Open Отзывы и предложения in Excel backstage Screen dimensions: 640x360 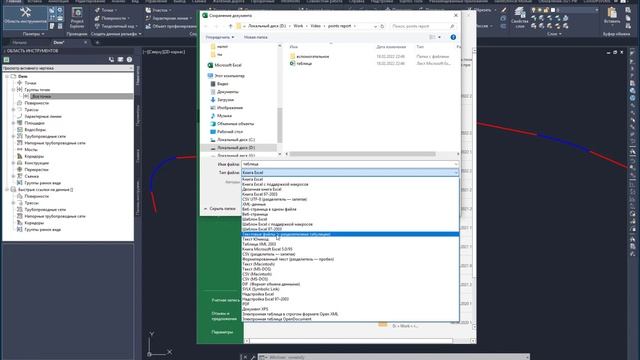coord(224,316)
